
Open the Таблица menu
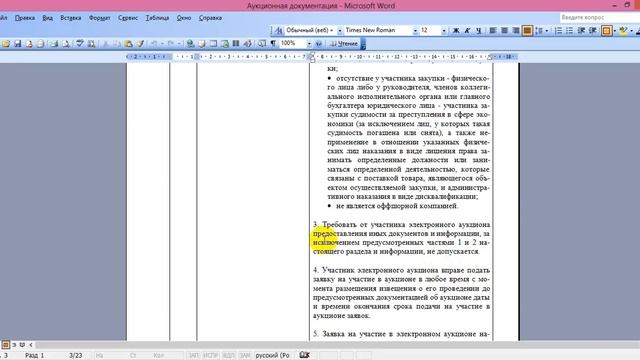[x=157, y=18]
